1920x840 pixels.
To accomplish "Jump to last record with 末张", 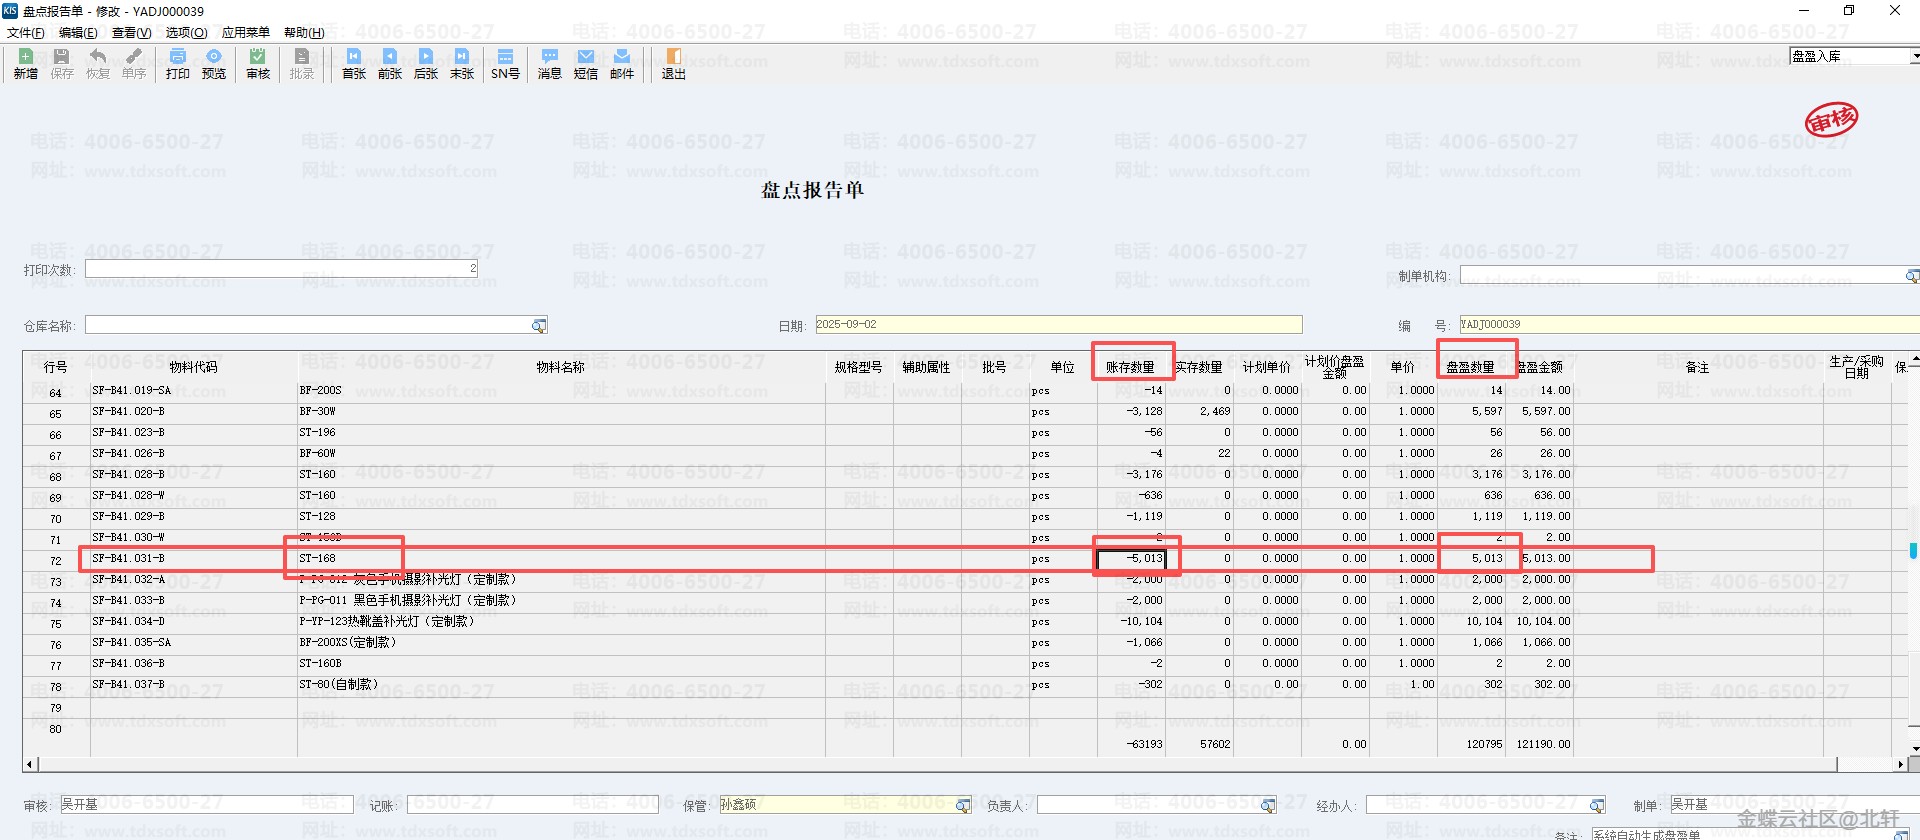I will point(462,63).
